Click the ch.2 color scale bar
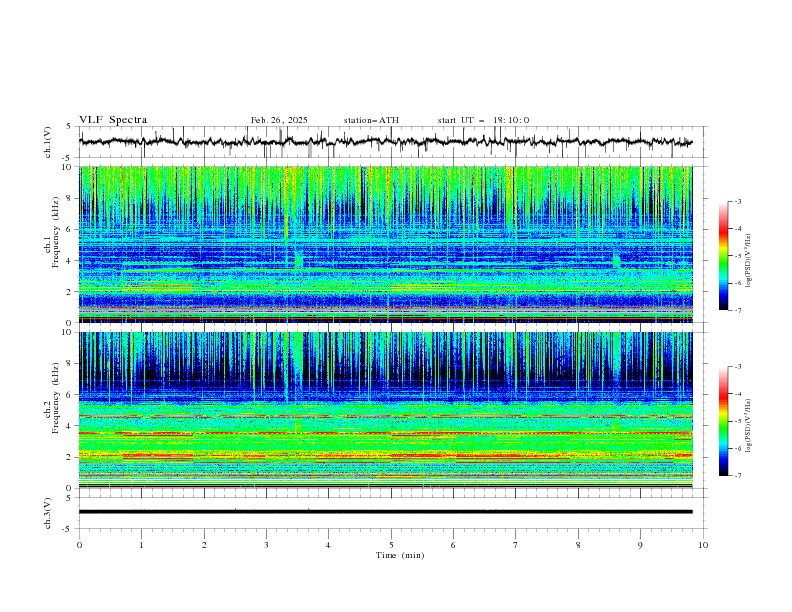This screenshot has width=792, height=612. tap(723, 421)
